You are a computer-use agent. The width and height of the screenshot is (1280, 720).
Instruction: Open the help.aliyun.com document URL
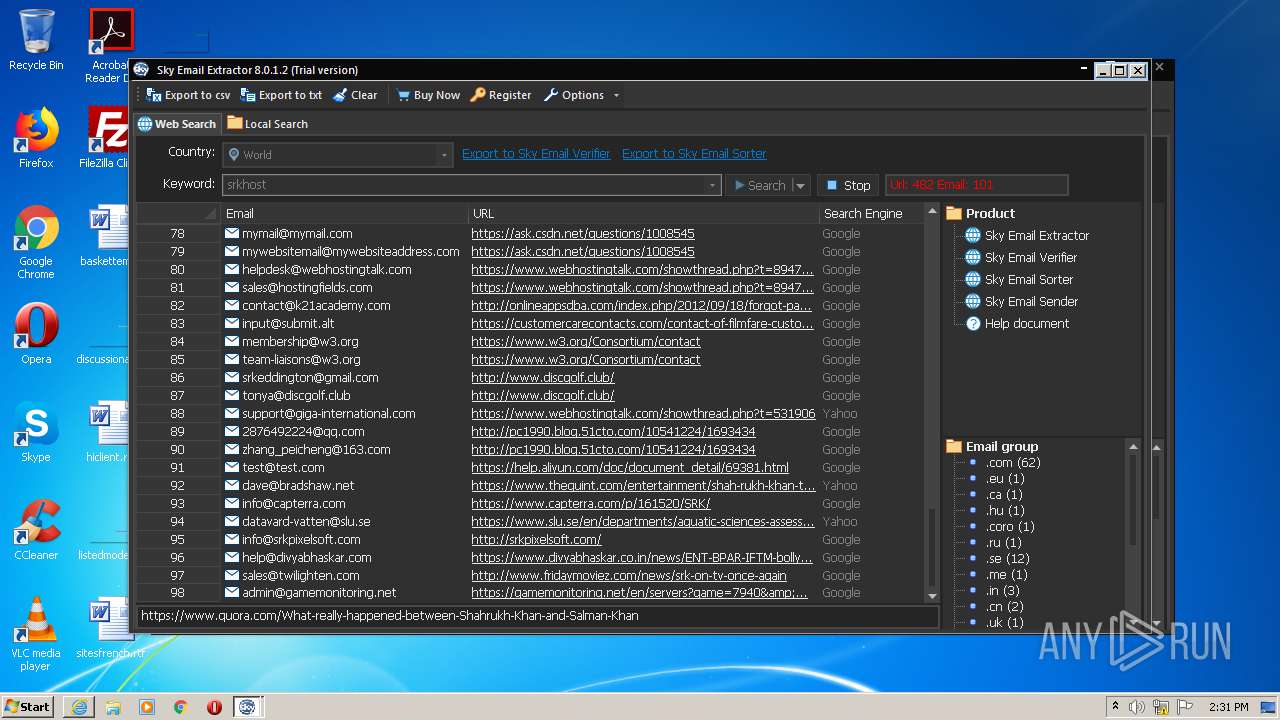point(630,467)
